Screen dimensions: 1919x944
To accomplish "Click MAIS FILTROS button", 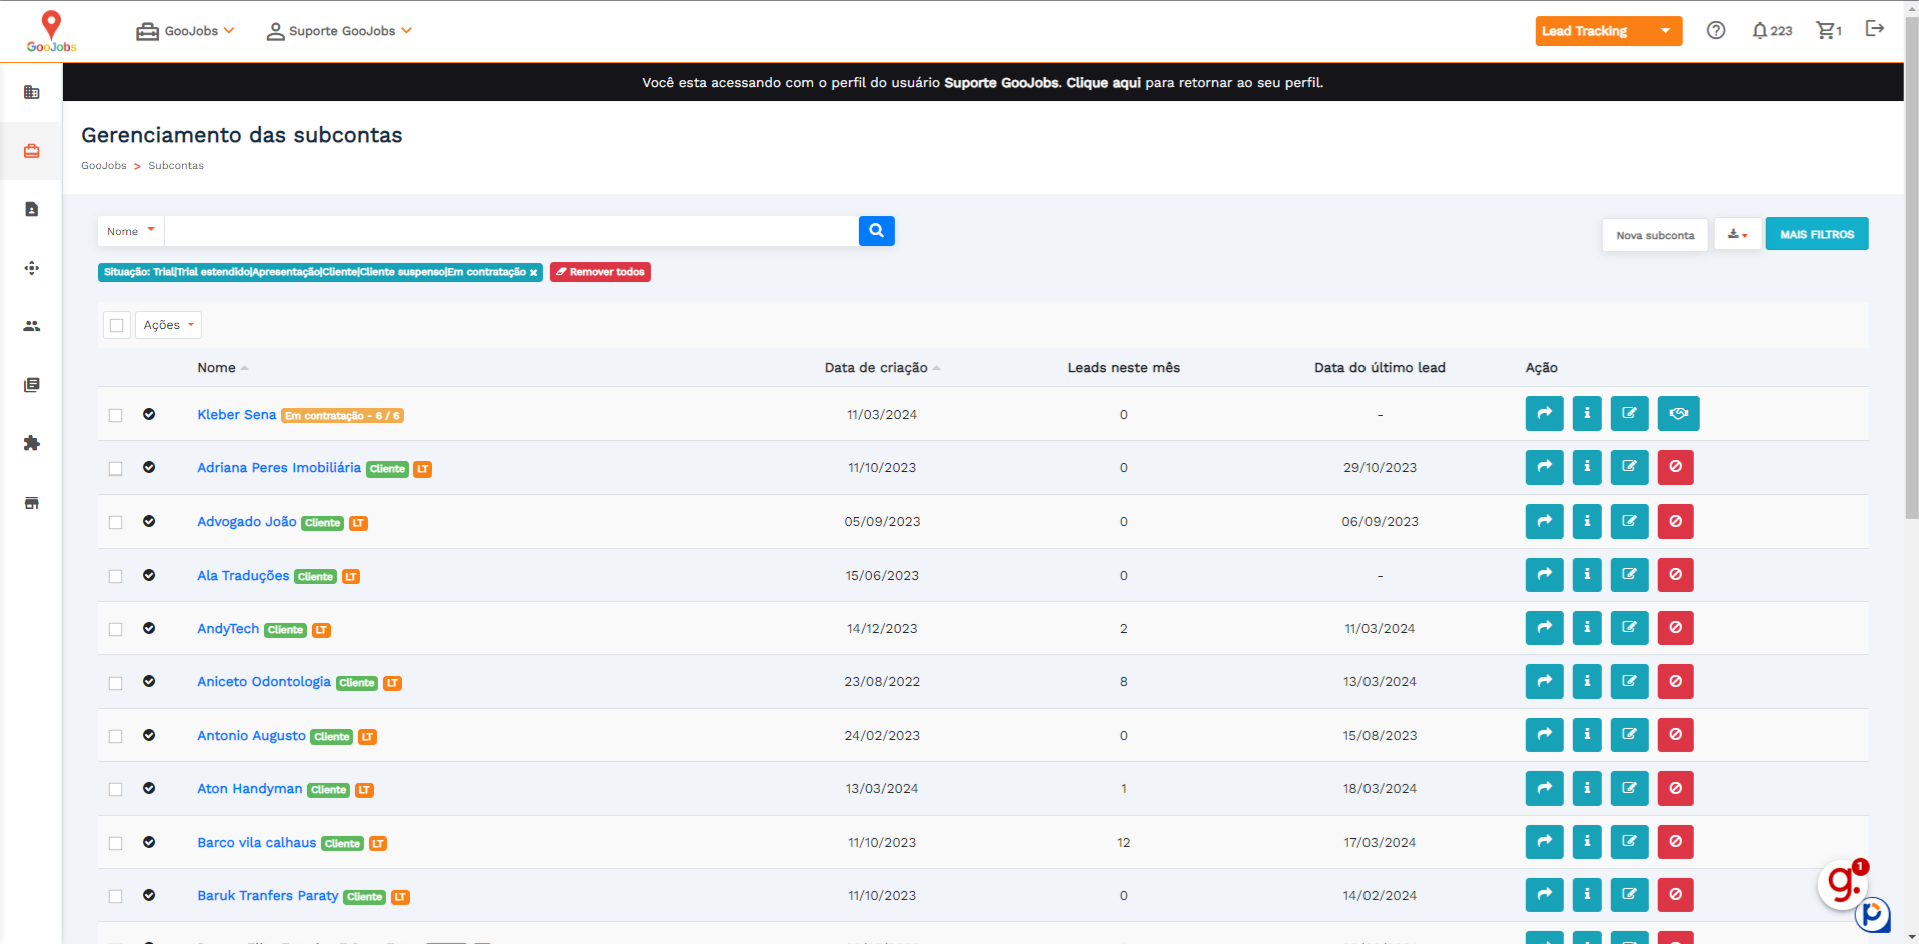I will pyautogui.click(x=1817, y=234).
